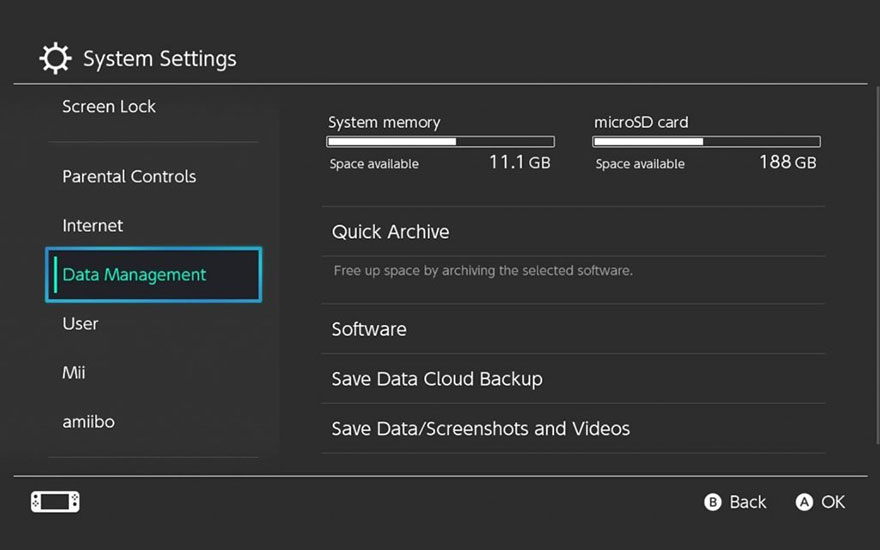
Task: Click the Quick Archive description text
Action: (482, 271)
